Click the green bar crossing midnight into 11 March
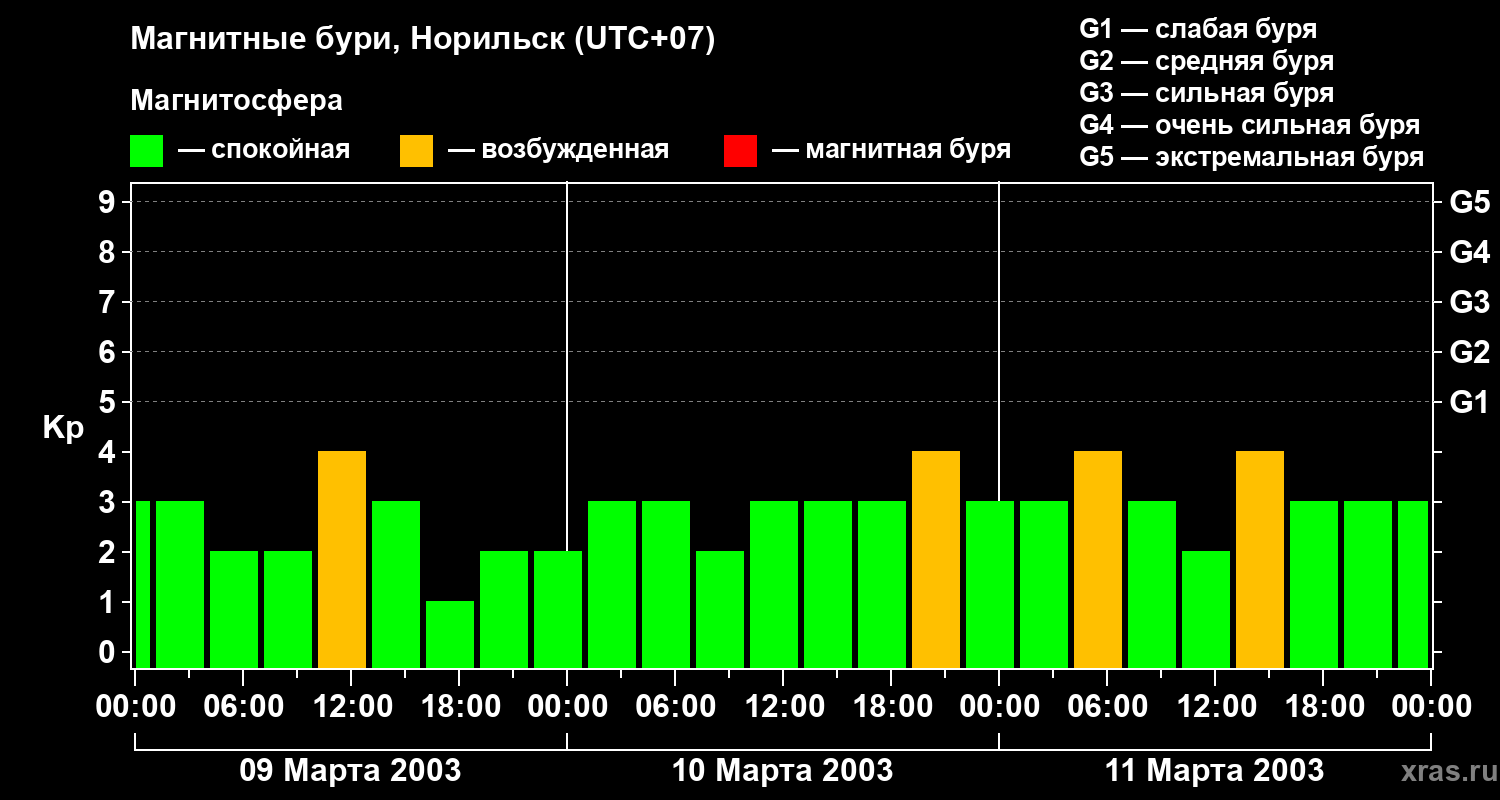The height and width of the screenshot is (800, 1500). point(990,585)
